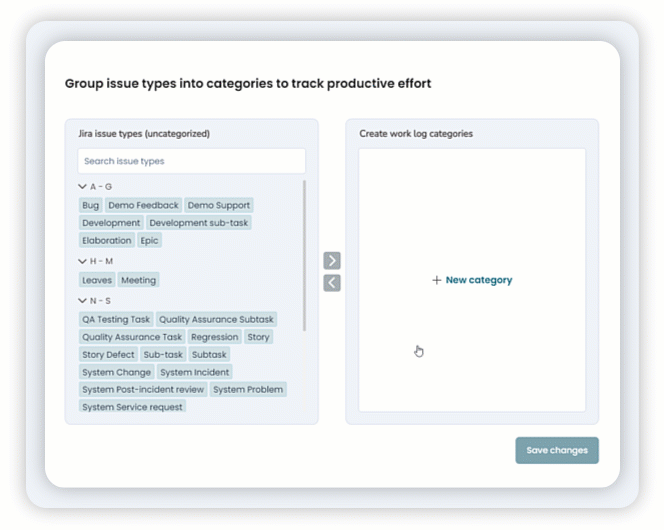Collapse the H - M group

tap(83, 261)
